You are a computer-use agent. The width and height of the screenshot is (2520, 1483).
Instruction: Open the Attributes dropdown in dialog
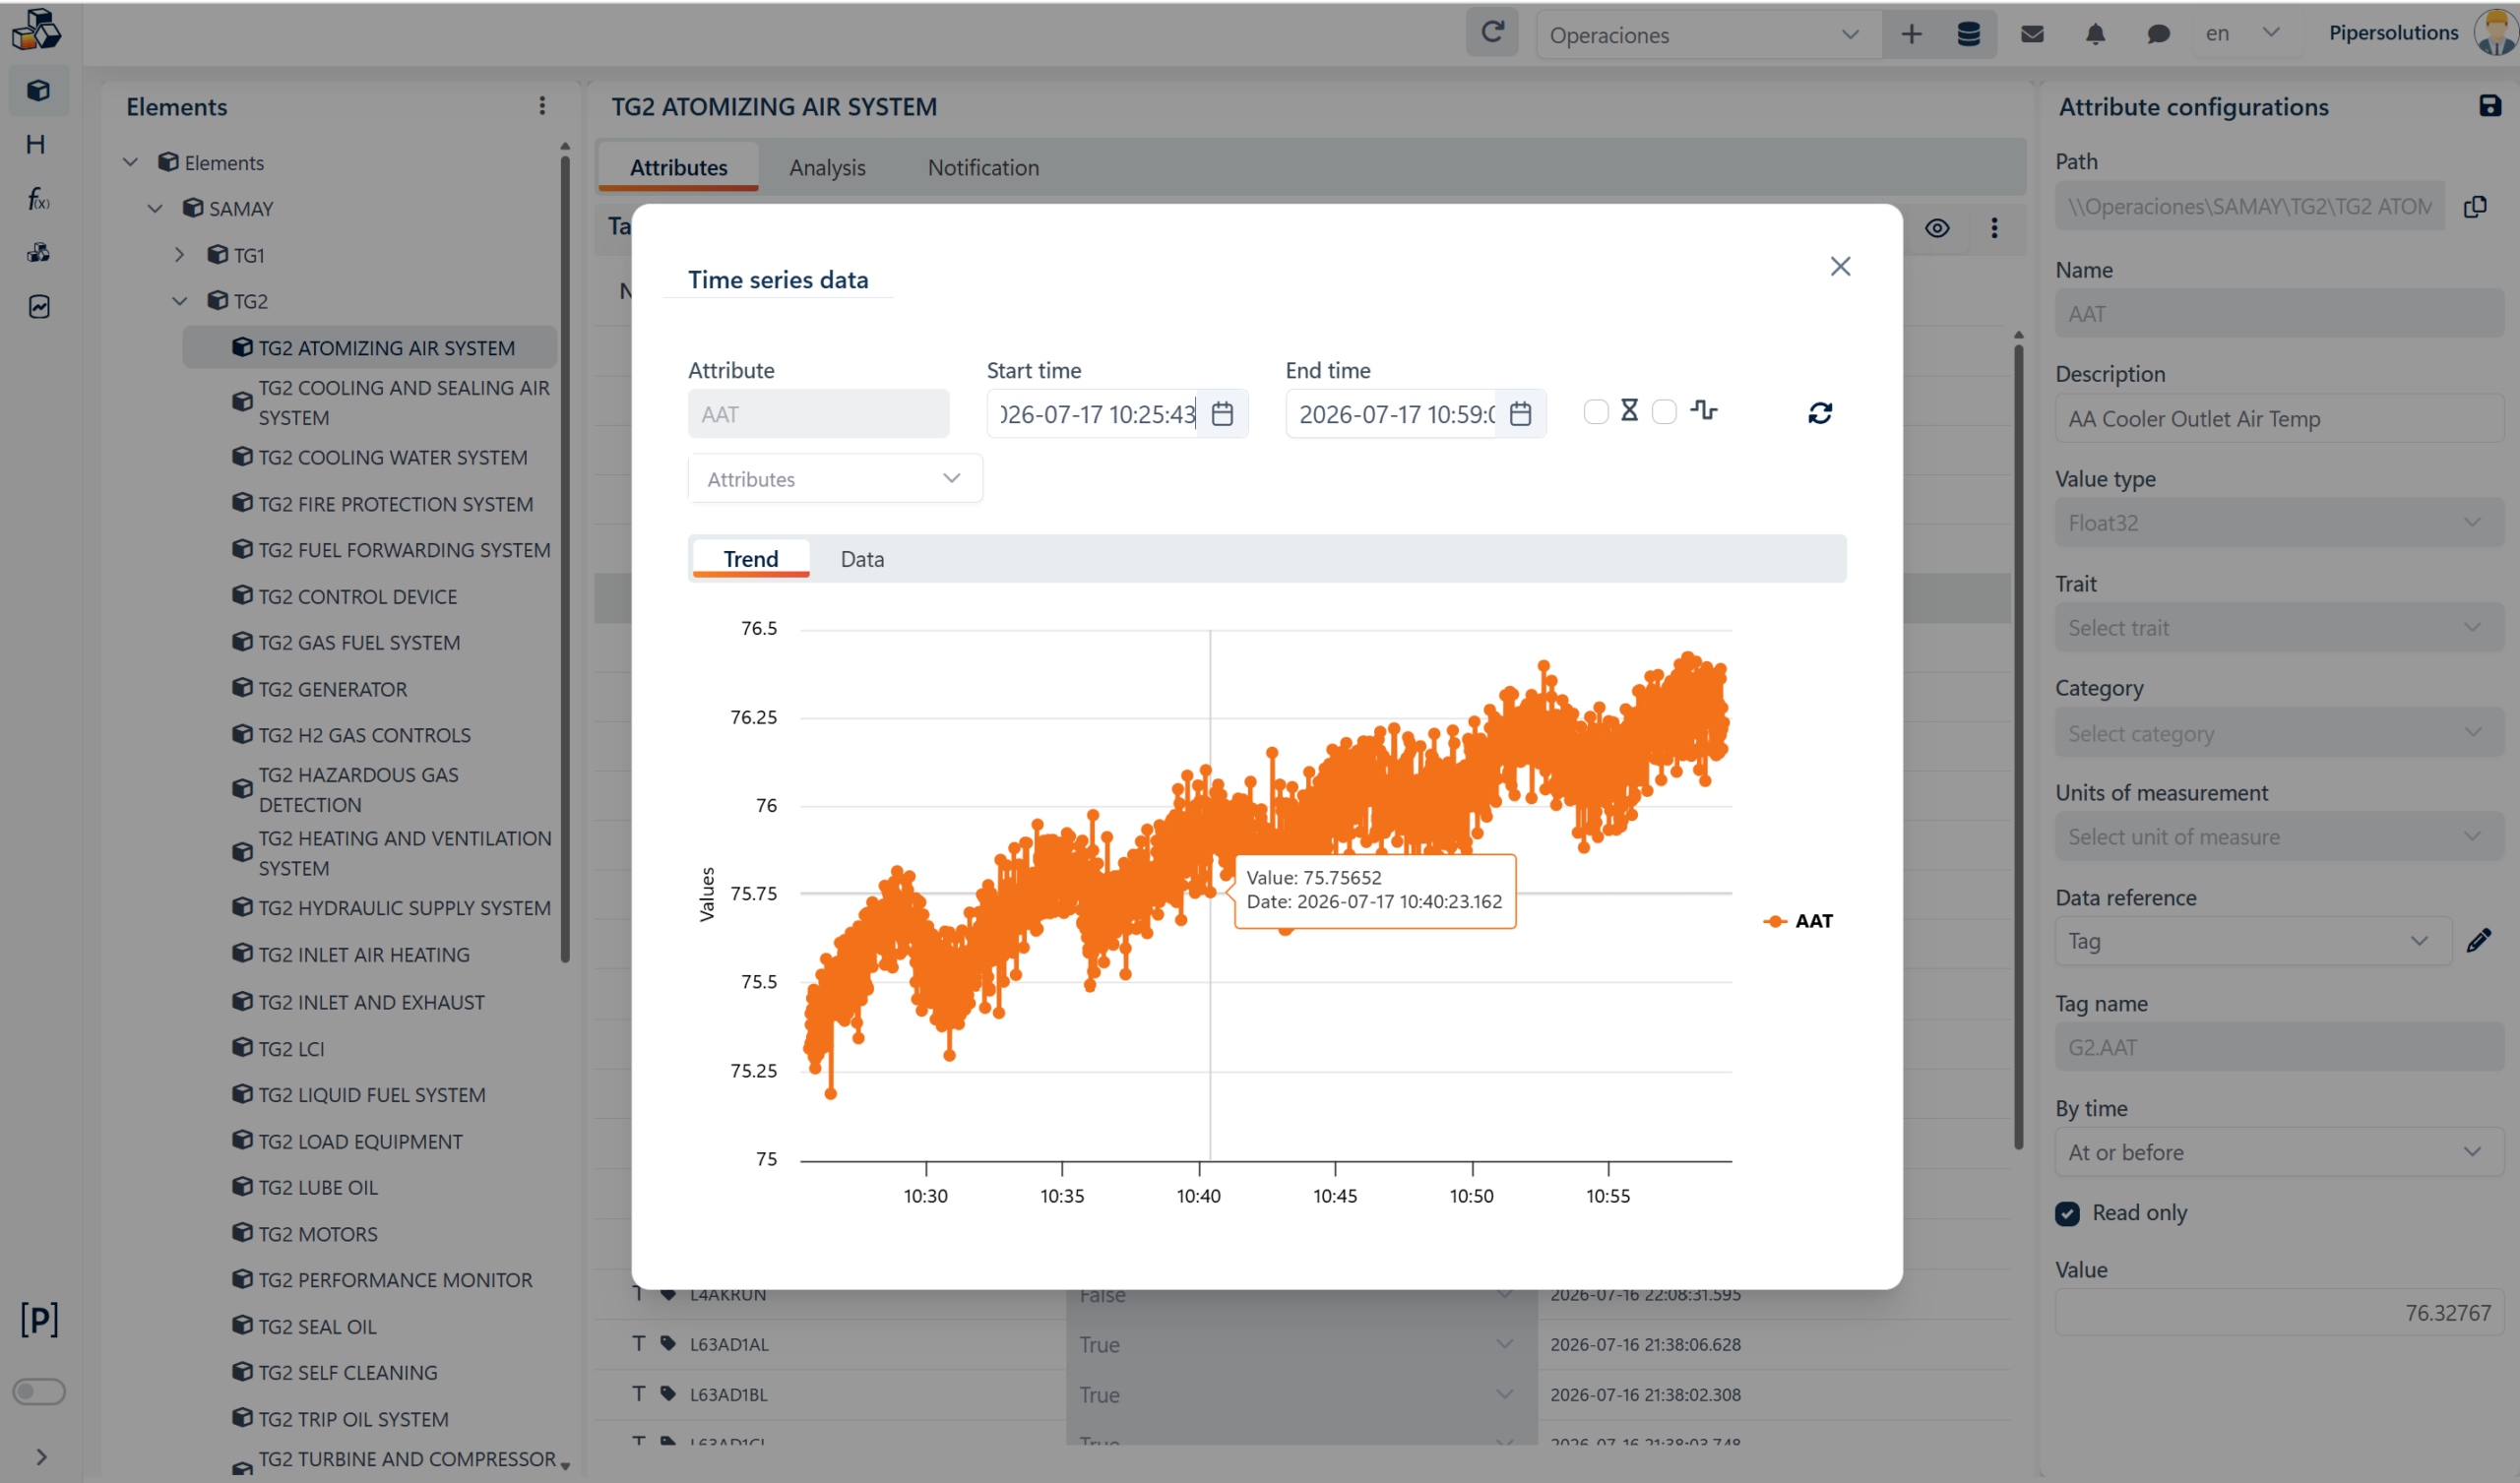834,479
